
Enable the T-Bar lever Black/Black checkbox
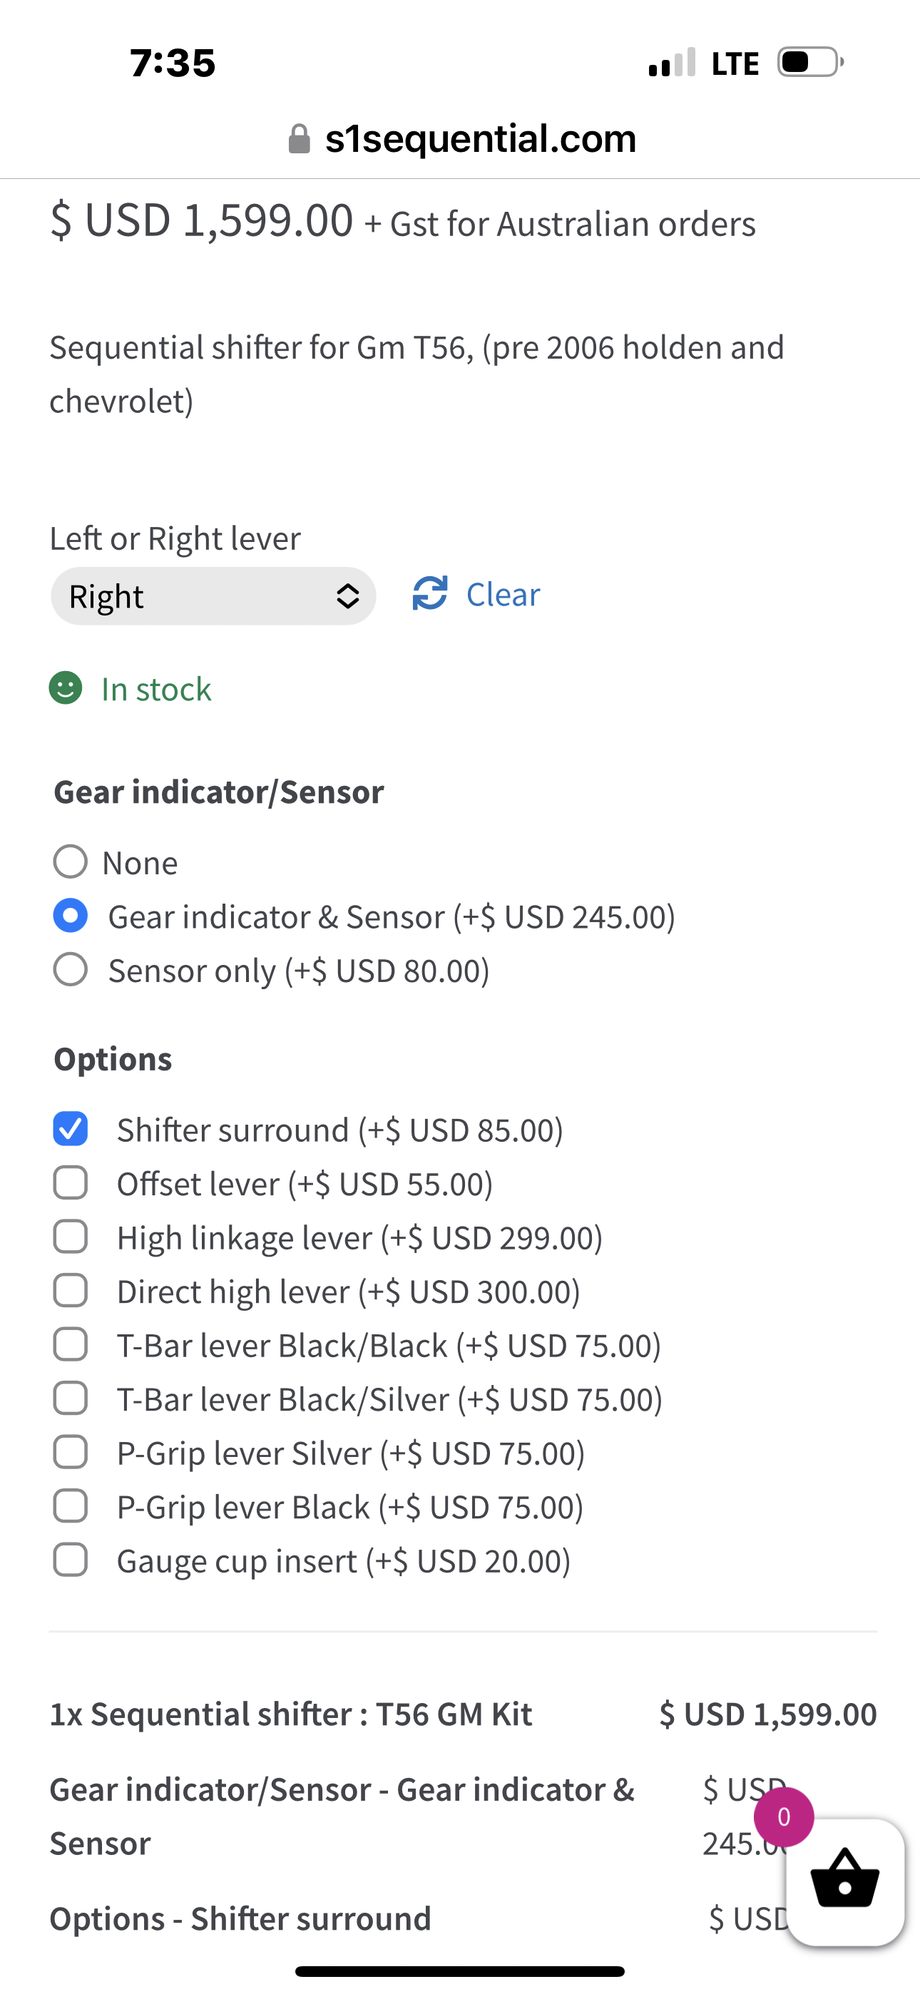coord(70,1345)
